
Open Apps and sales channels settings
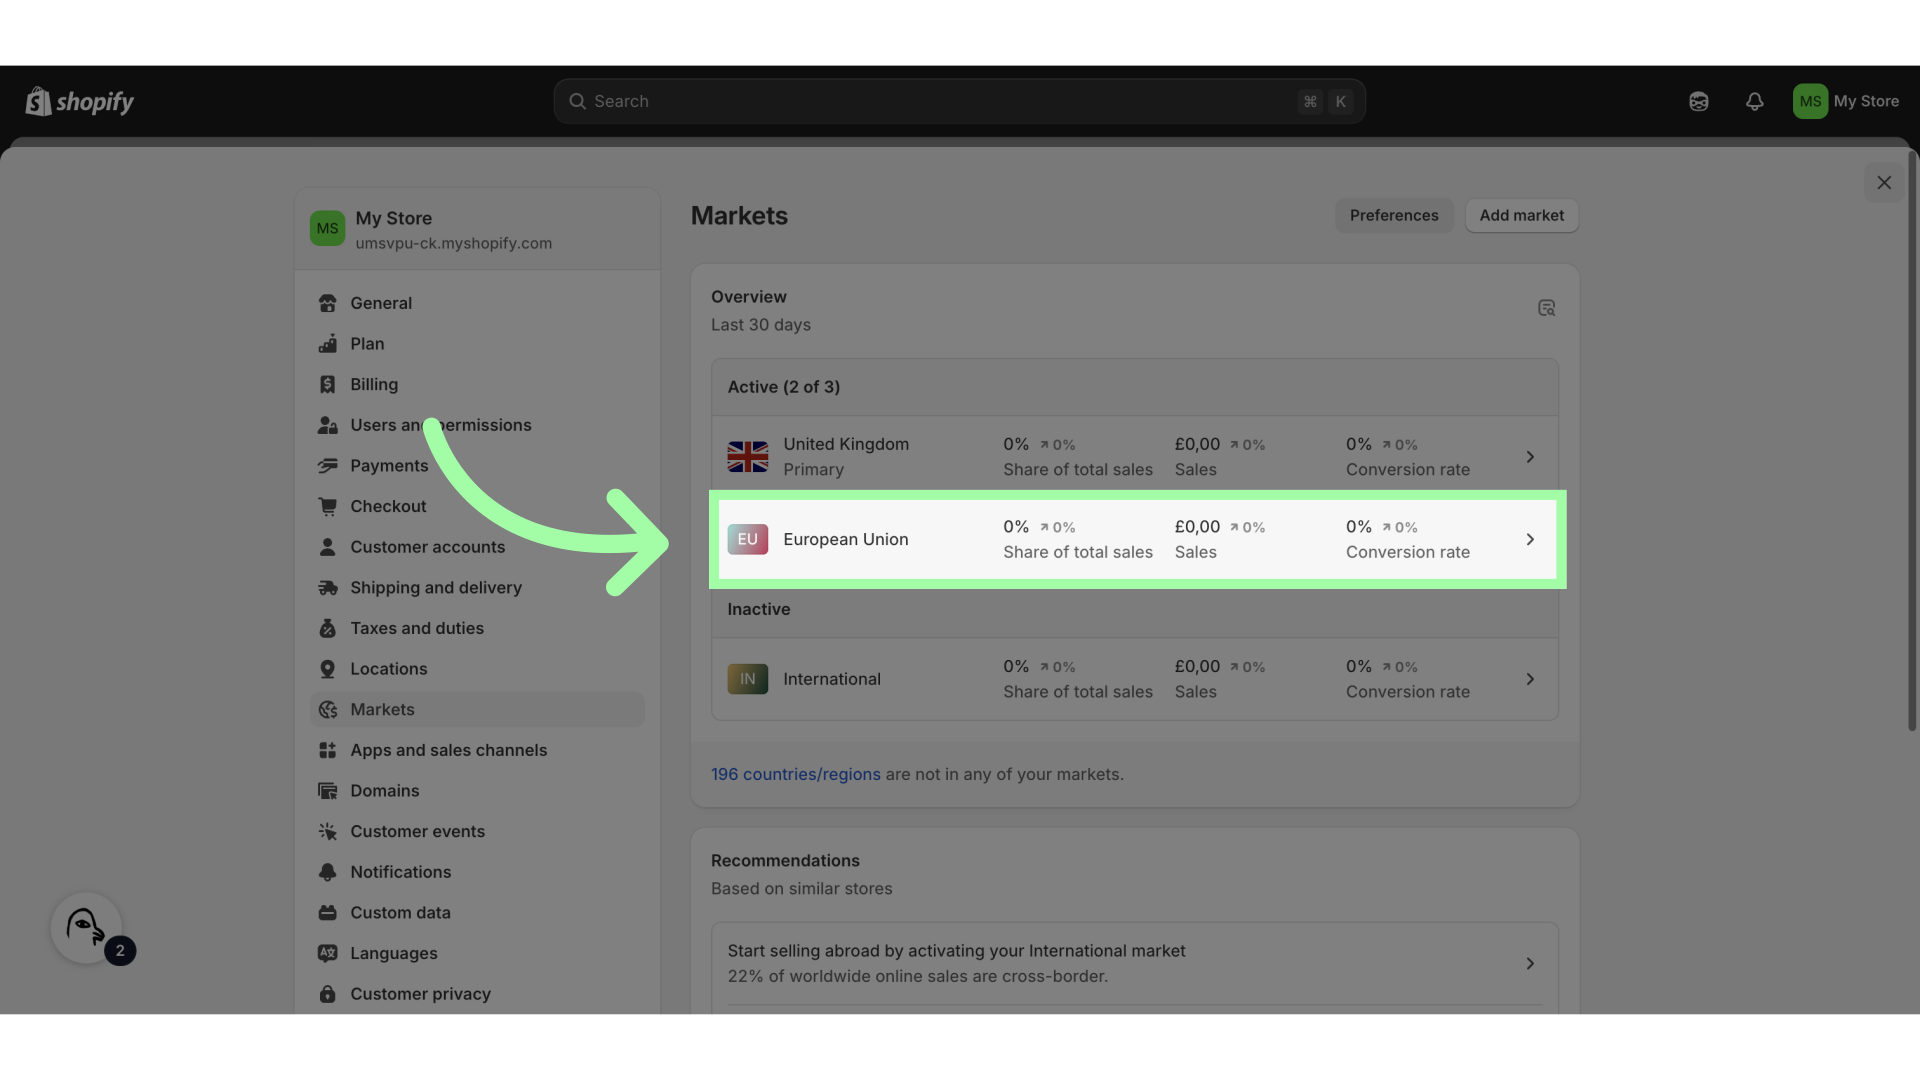point(477,751)
